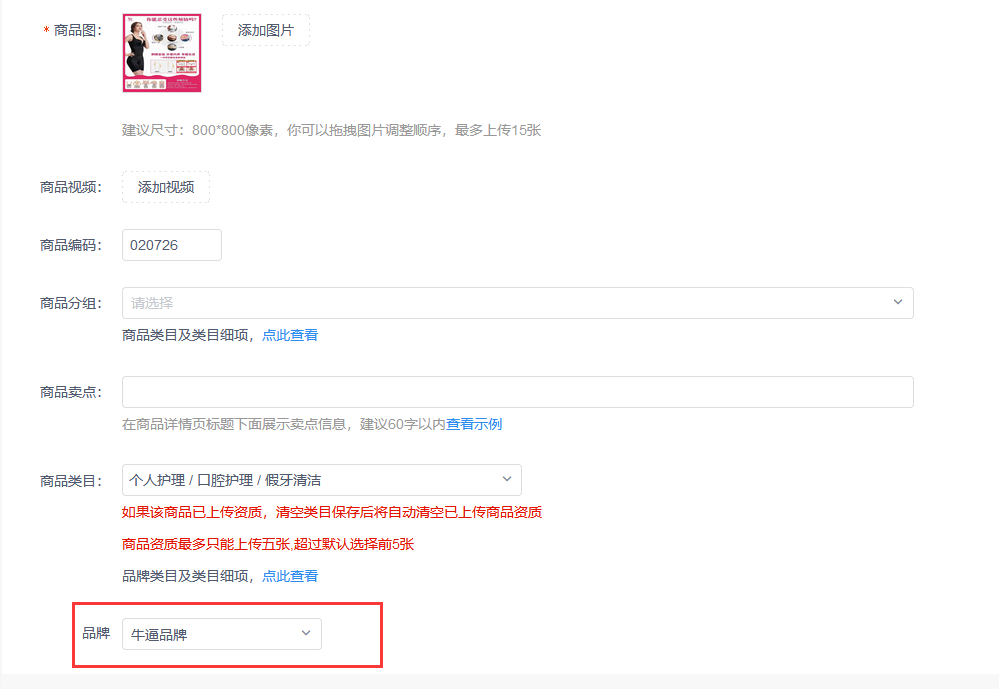The image size is (999, 689).
Task: Click the 商品编码 field label
Action: (x=70, y=245)
